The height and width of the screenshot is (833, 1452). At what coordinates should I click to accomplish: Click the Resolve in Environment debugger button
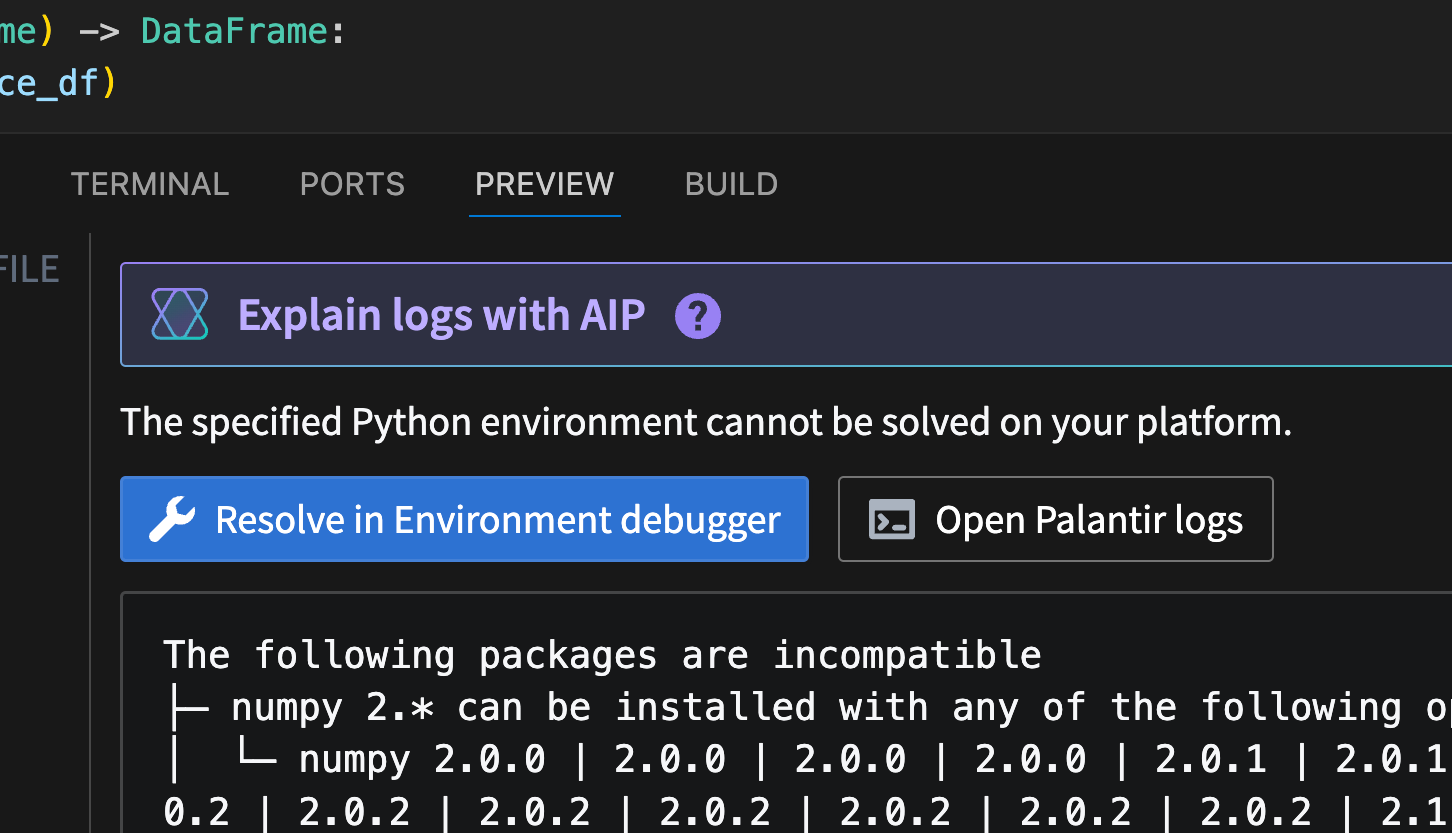464,519
